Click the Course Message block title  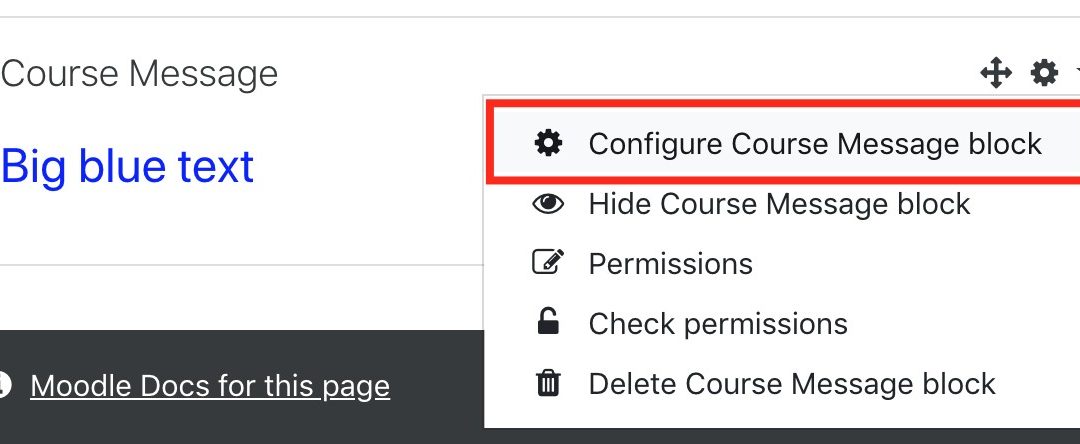tap(139, 74)
